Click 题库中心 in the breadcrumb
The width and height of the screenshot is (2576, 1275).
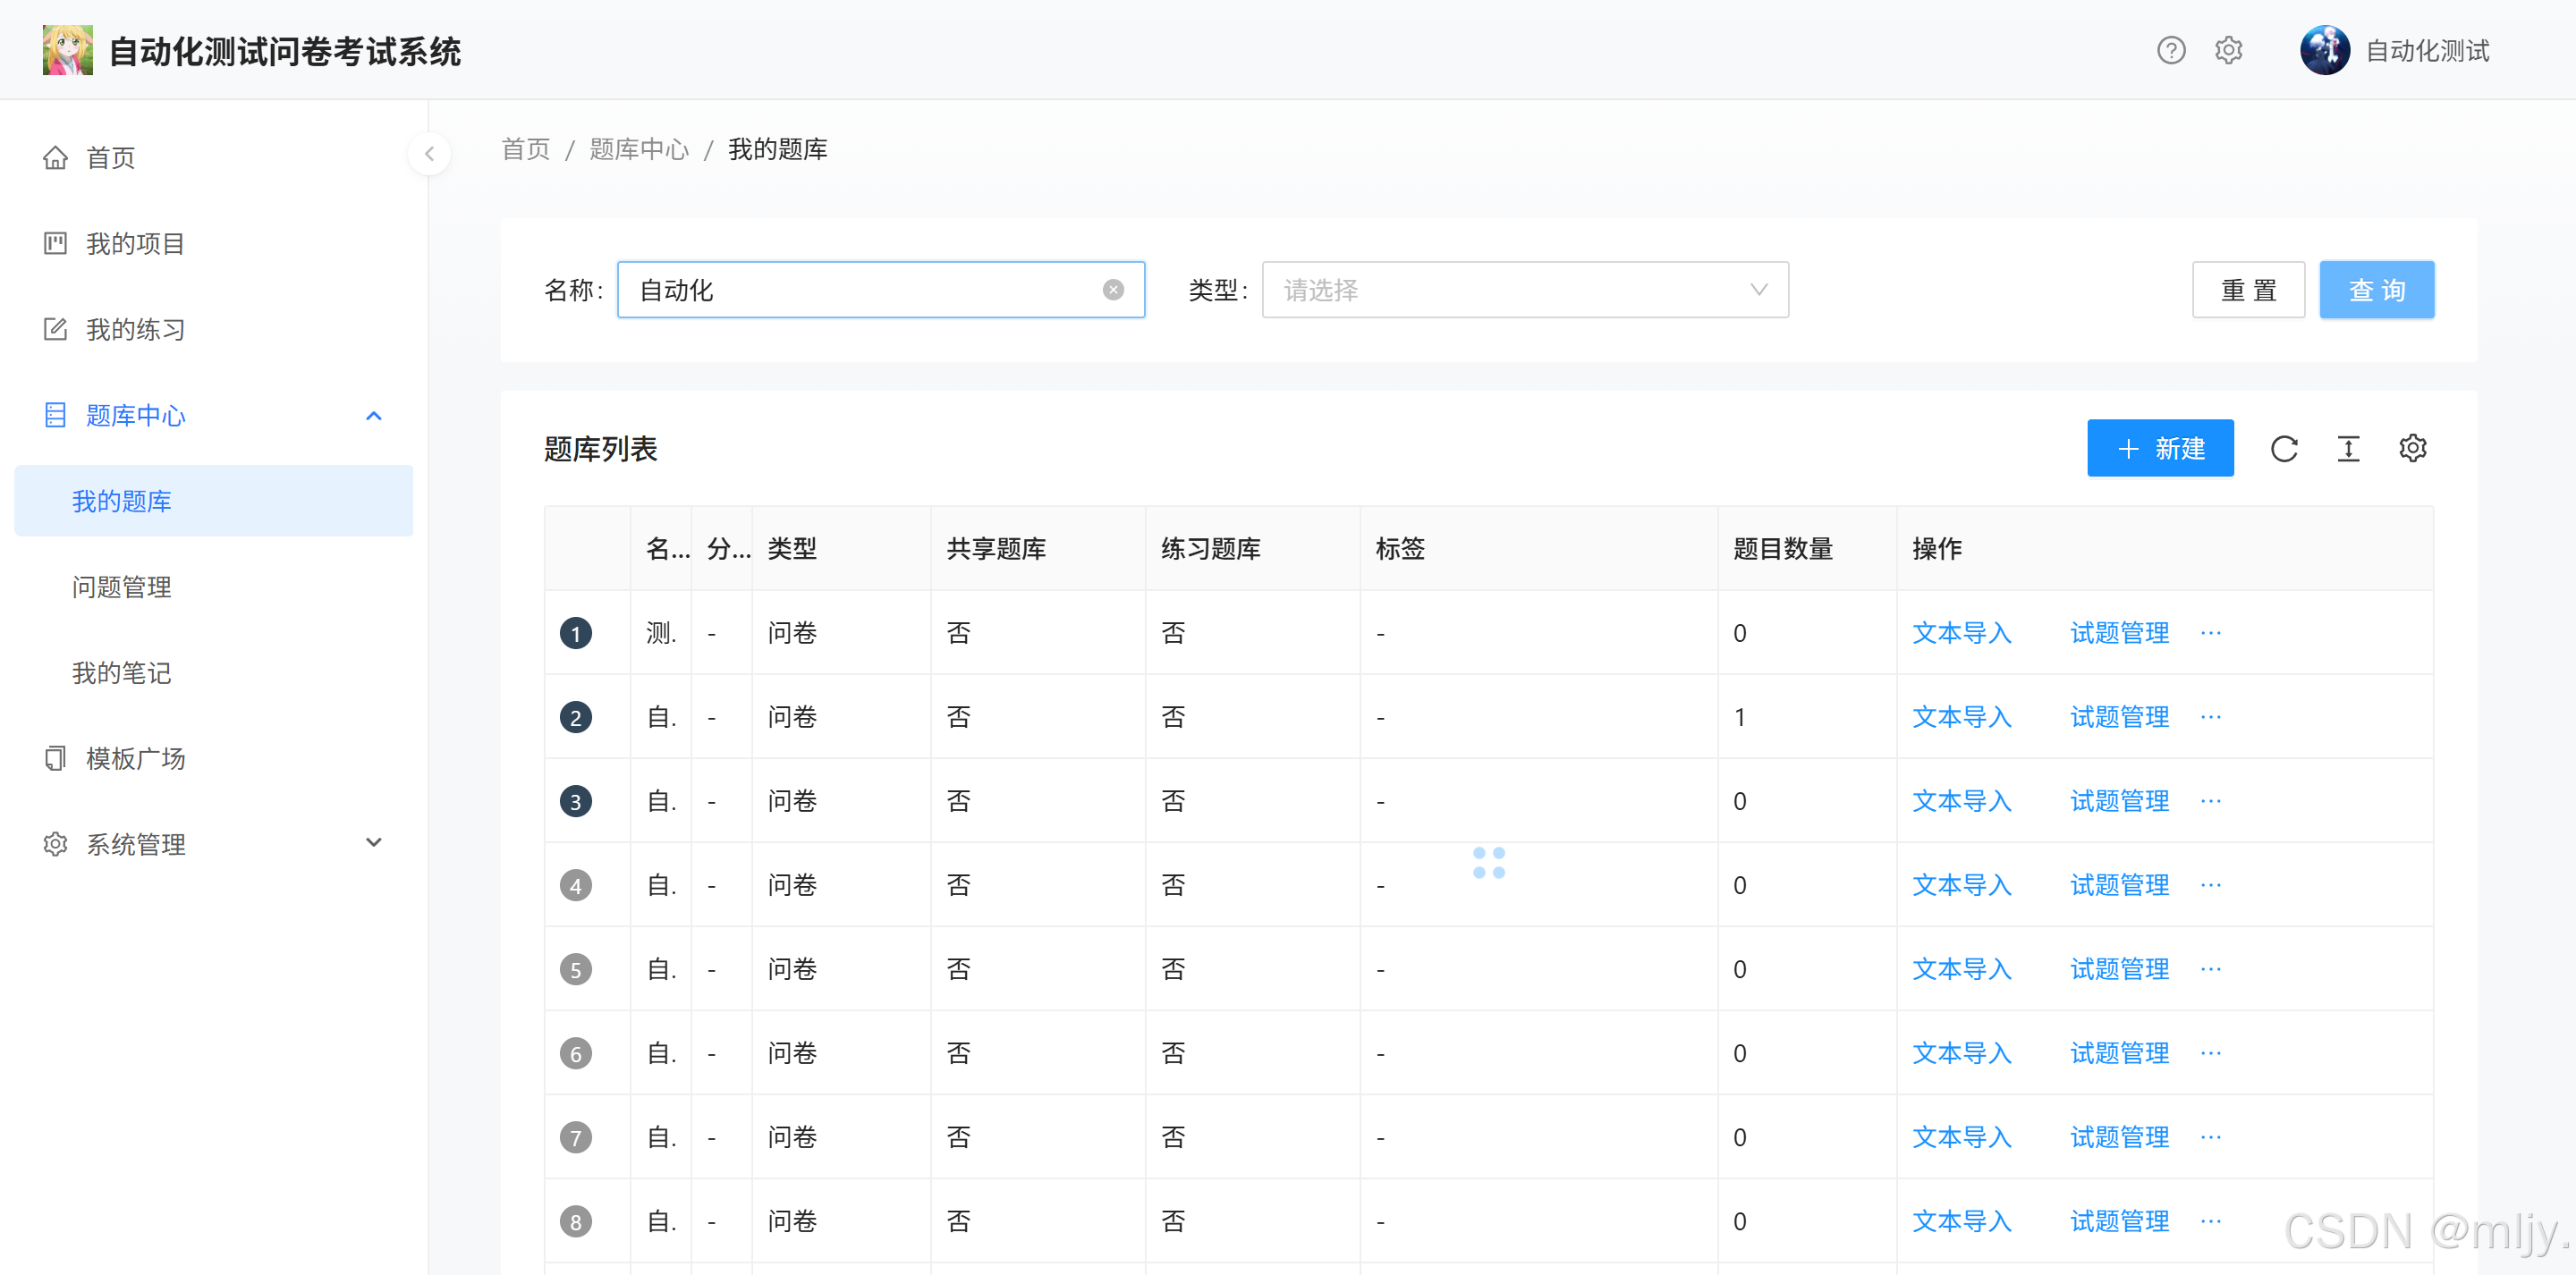(639, 150)
